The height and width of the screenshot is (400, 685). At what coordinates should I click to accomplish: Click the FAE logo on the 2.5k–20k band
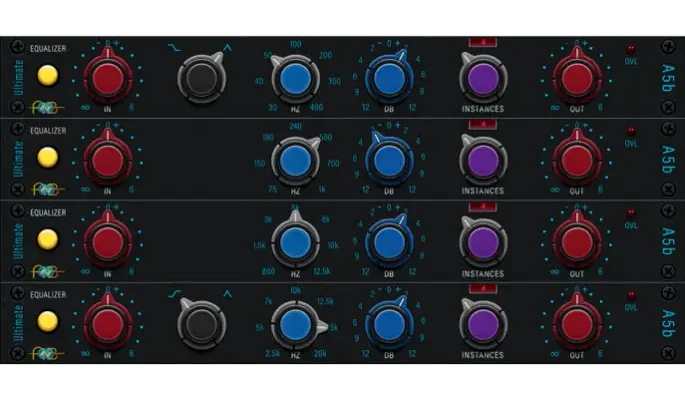click(46, 353)
